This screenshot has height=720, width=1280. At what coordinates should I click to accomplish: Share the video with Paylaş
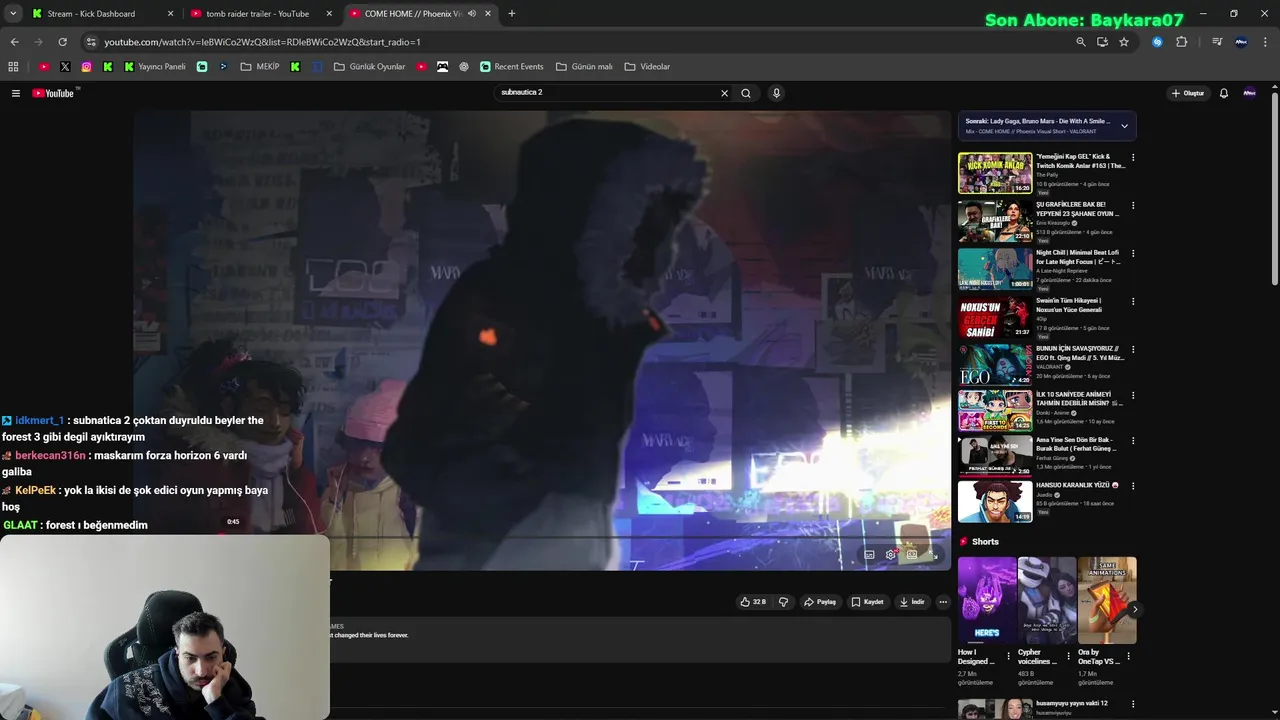pyautogui.click(x=820, y=602)
